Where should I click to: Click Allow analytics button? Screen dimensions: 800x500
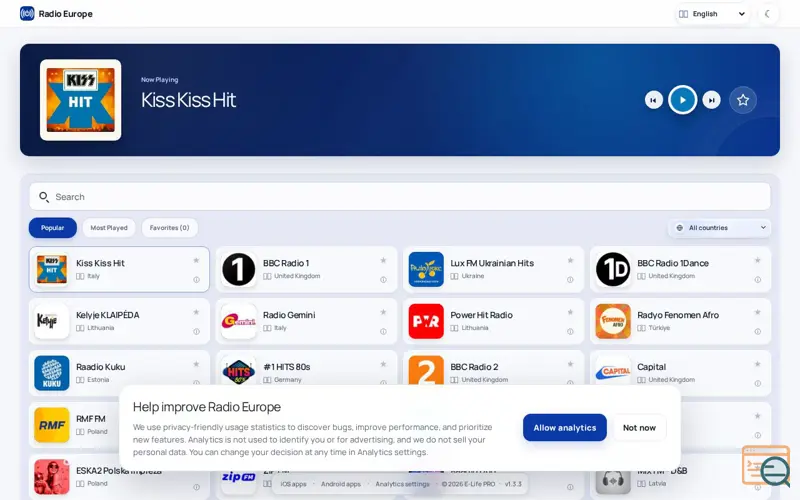(x=565, y=428)
